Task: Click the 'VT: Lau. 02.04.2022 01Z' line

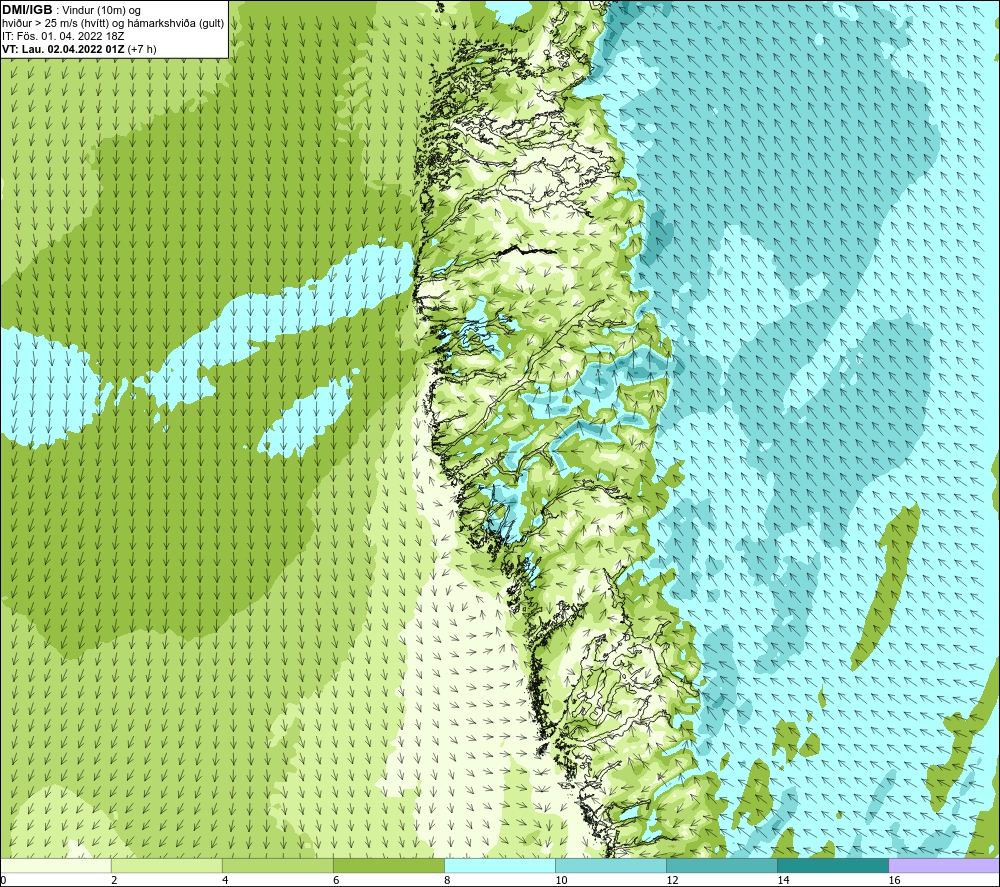Action: click(63, 49)
